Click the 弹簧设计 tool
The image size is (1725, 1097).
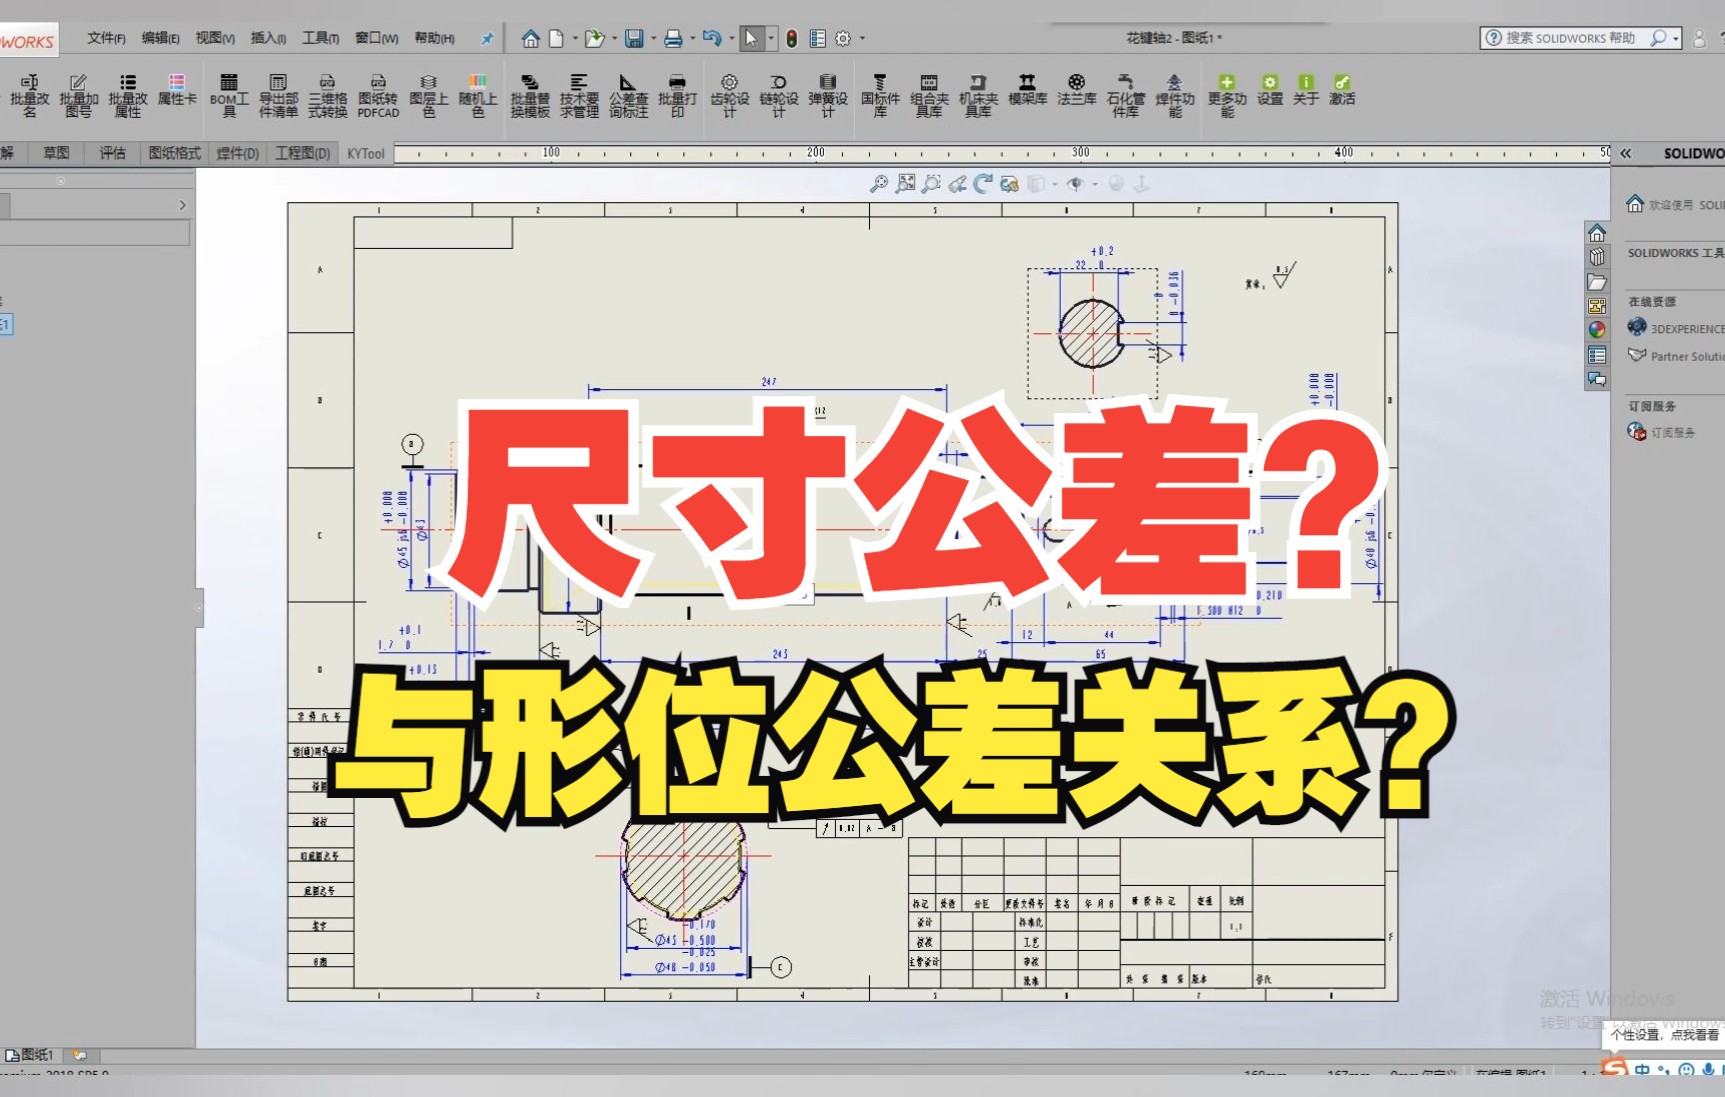coord(828,96)
